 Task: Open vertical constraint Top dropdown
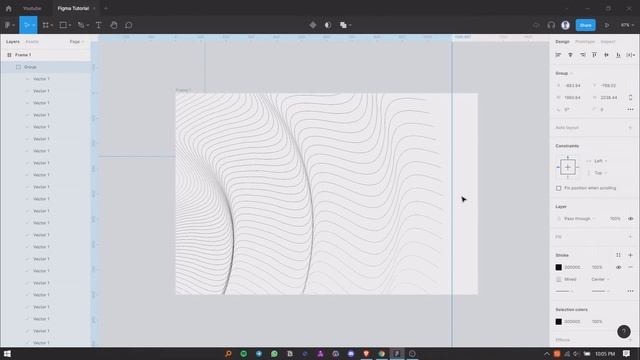pyautogui.click(x=599, y=173)
